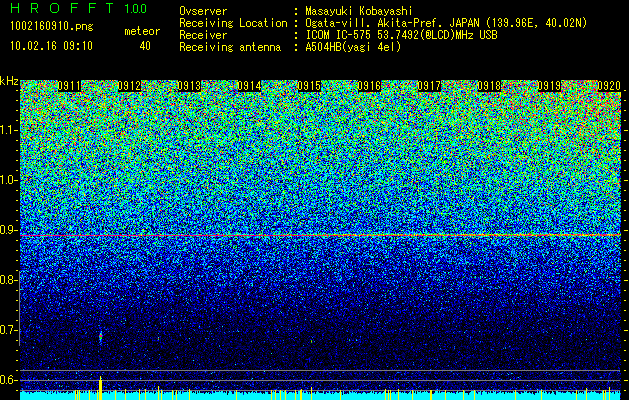
Task: Click the HROFFT 1.0.0 title text
Action: click(x=78, y=8)
